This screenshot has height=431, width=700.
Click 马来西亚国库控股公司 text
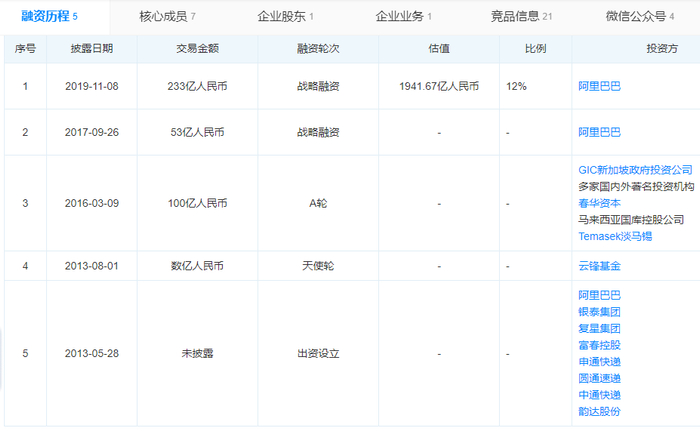tap(631, 220)
